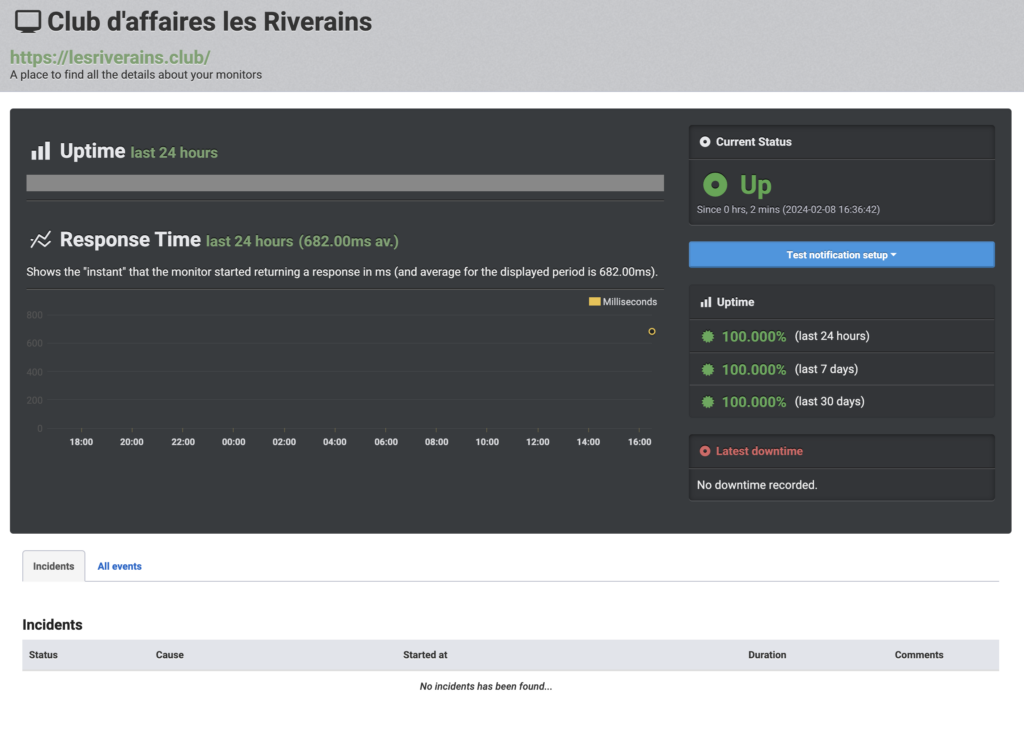This screenshot has height=732, width=1024.
Task: Switch to the Incidents tab
Action: click(53, 566)
